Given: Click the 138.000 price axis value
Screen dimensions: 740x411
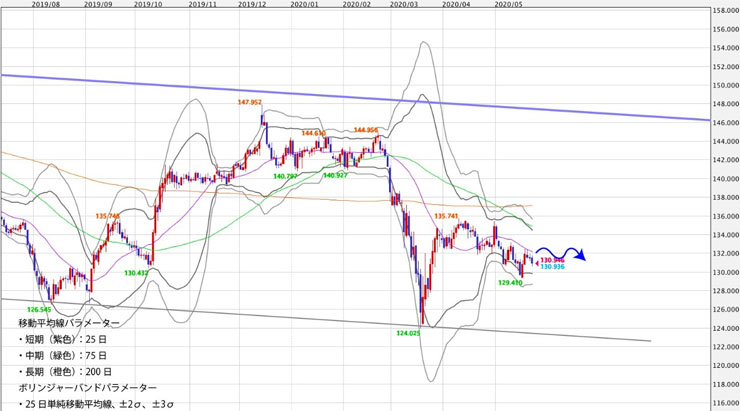Looking at the screenshot, I should click(726, 197).
